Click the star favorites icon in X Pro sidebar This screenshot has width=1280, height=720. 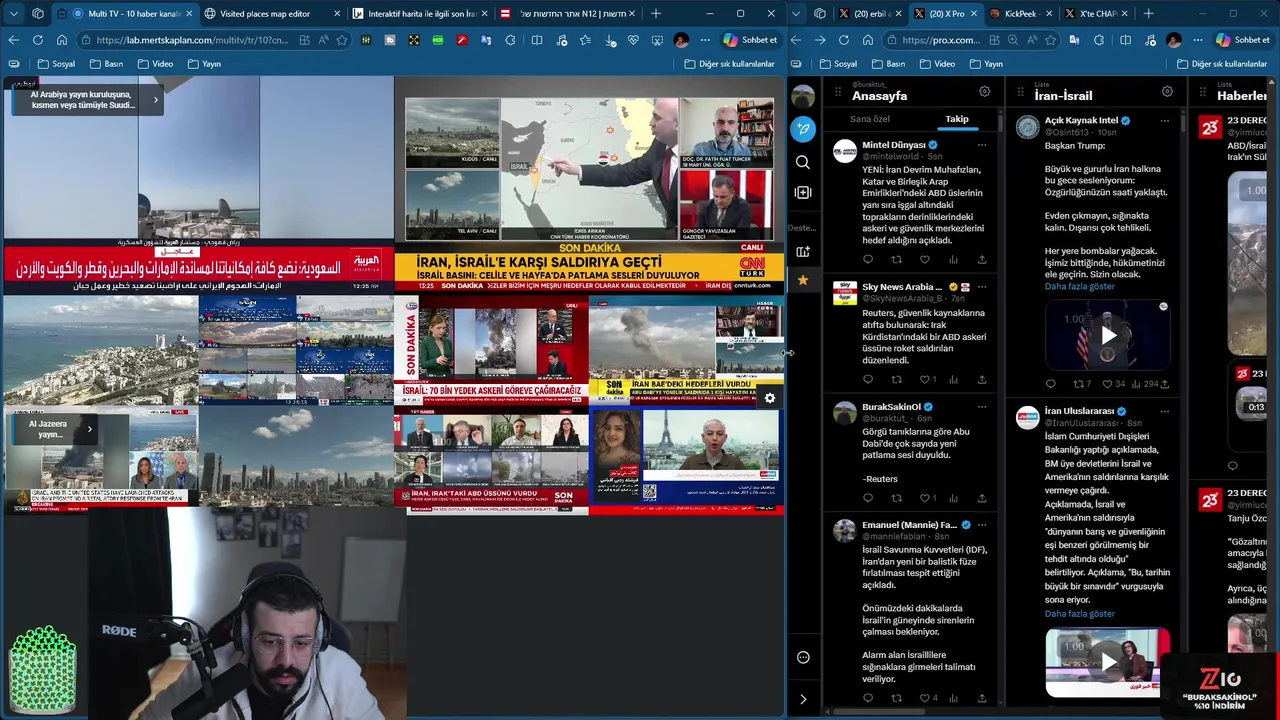[x=803, y=281]
